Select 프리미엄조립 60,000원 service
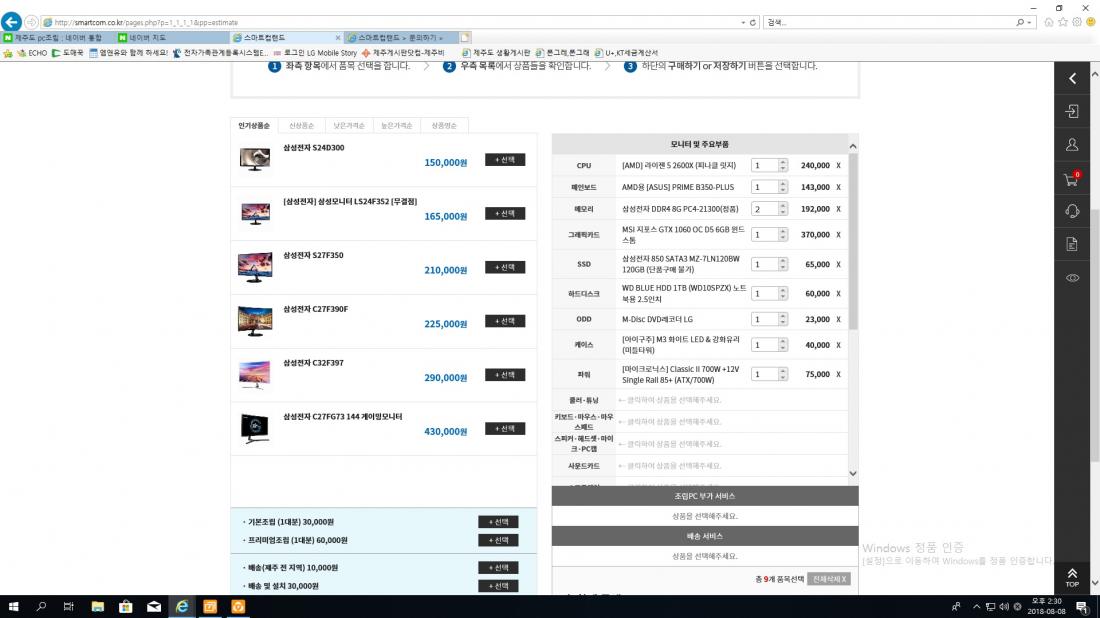The image size is (1100, 618). (x=498, y=540)
